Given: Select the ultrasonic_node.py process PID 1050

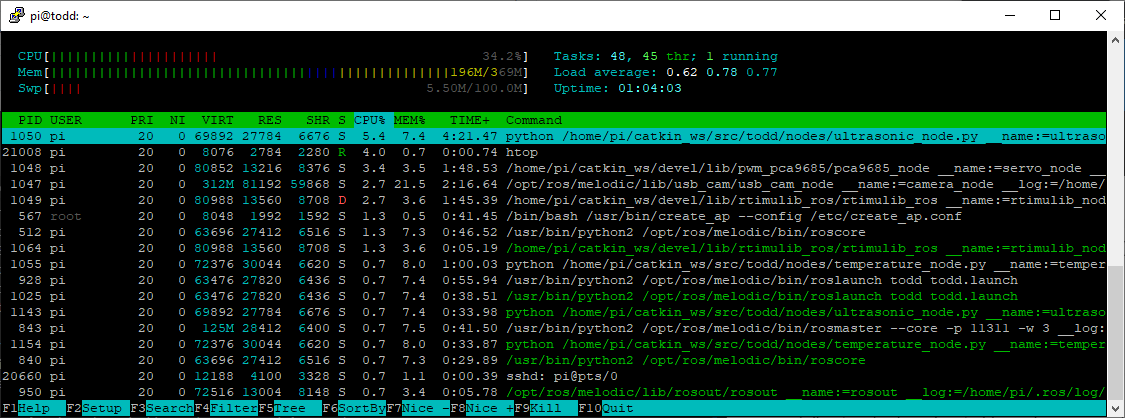Looking at the screenshot, I should tap(553, 136).
